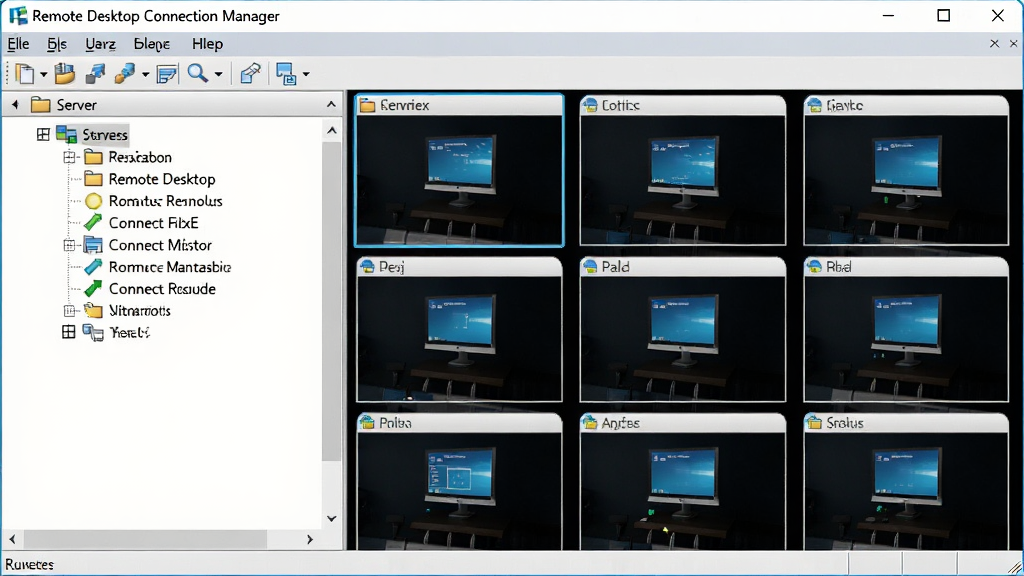Click the icon on Pald tile header
The height and width of the screenshot is (576, 1024).
point(590,266)
